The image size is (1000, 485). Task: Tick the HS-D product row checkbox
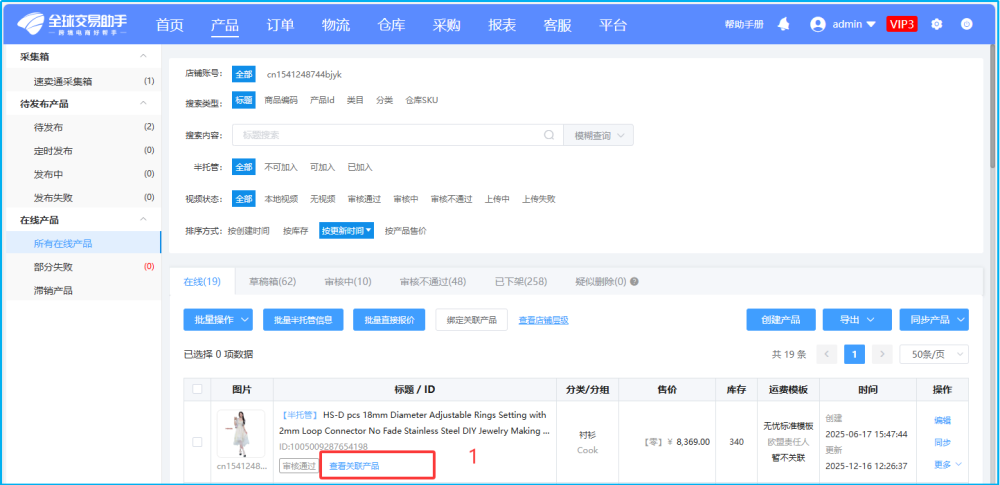(x=197, y=442)
